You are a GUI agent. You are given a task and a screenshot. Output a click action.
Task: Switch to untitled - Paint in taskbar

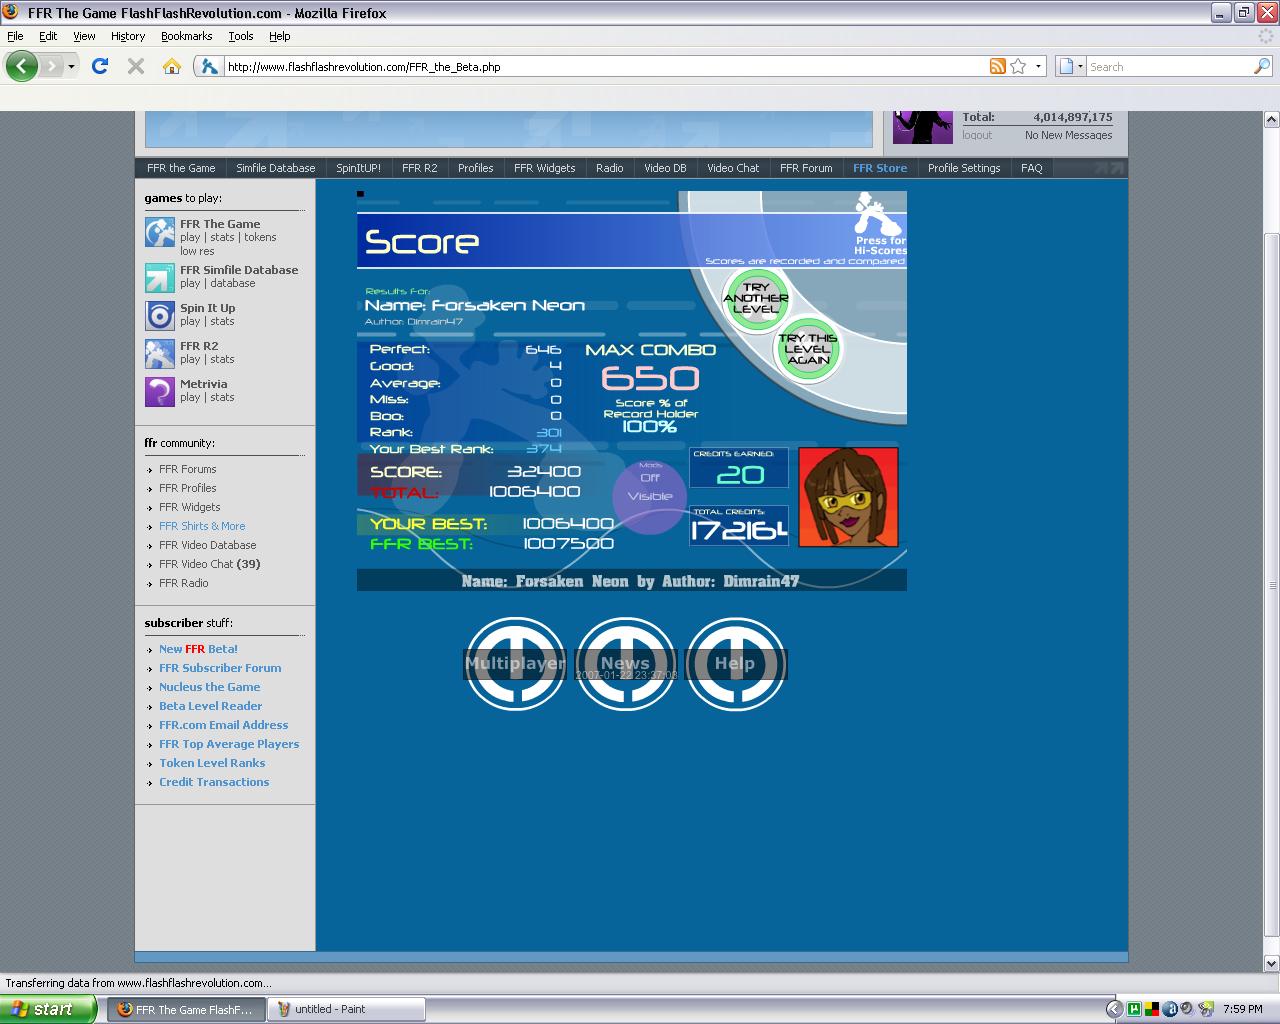point(346,1009)
